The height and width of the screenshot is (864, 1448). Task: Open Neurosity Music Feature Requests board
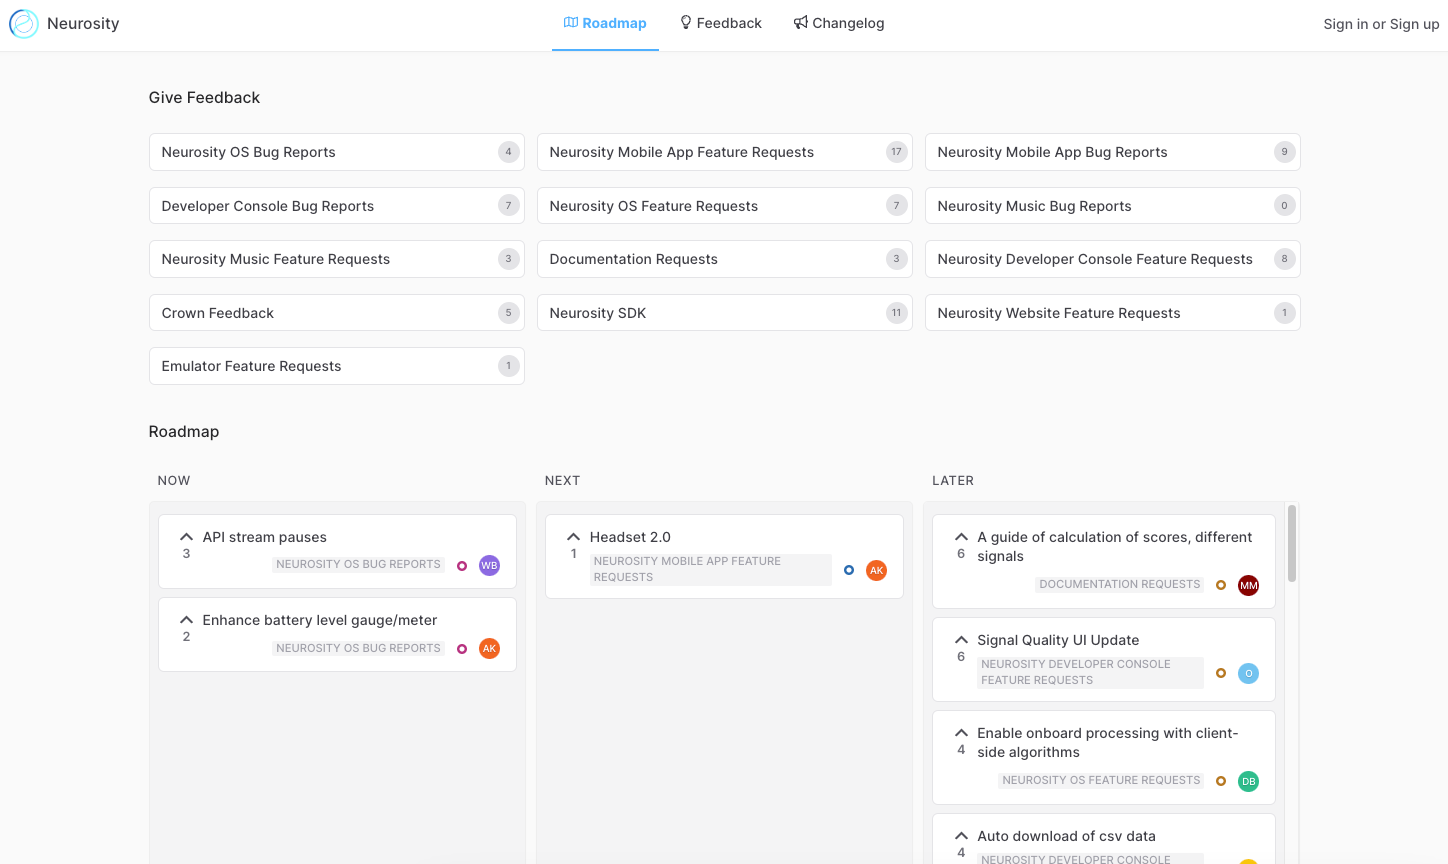[337, 259]
